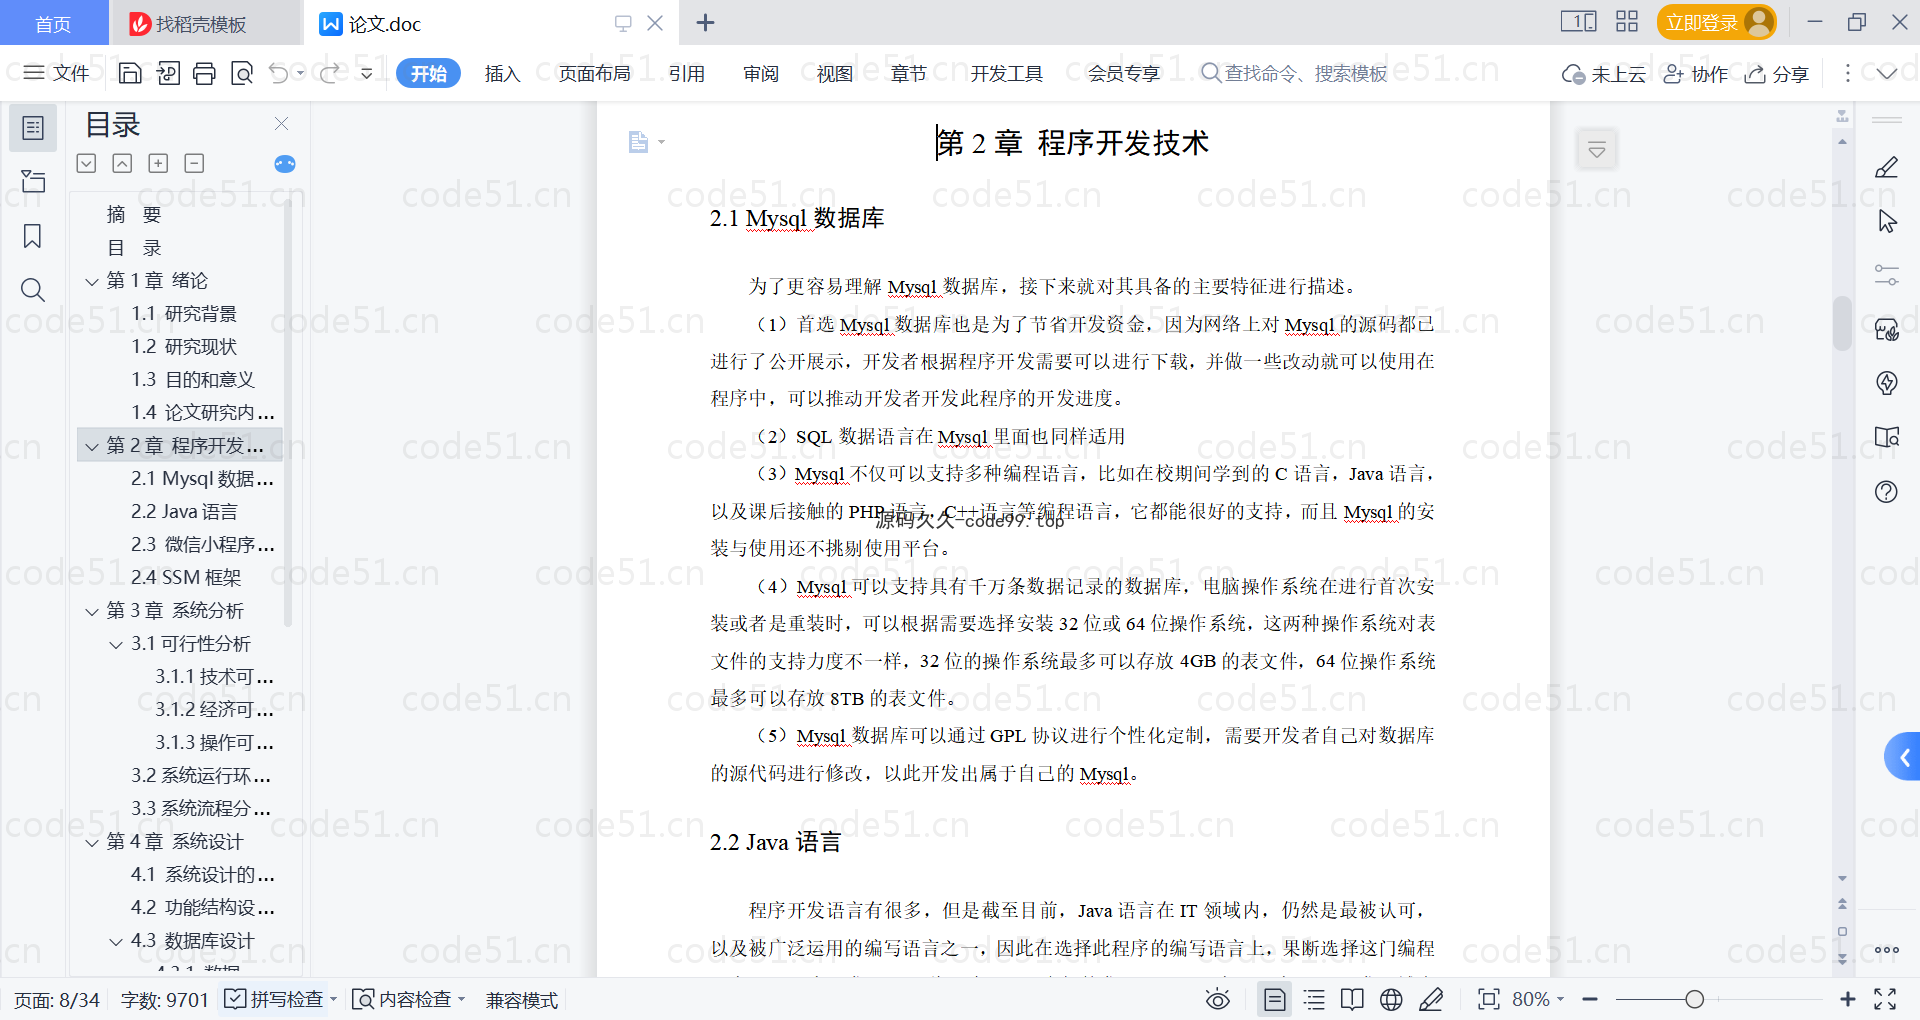Viewport: 1920px width, 1020px height.
Task: Switch to 开发工具 ribbon tab
Action: [x=1006, y=74]
